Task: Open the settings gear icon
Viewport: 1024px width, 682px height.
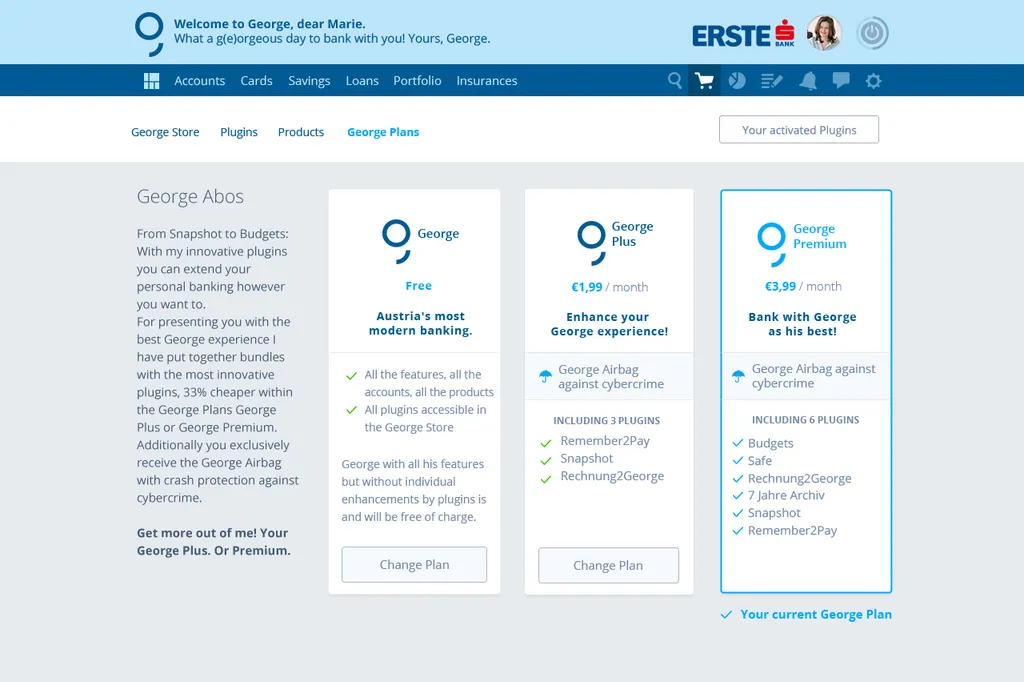Action: click(x=873, y=81)
